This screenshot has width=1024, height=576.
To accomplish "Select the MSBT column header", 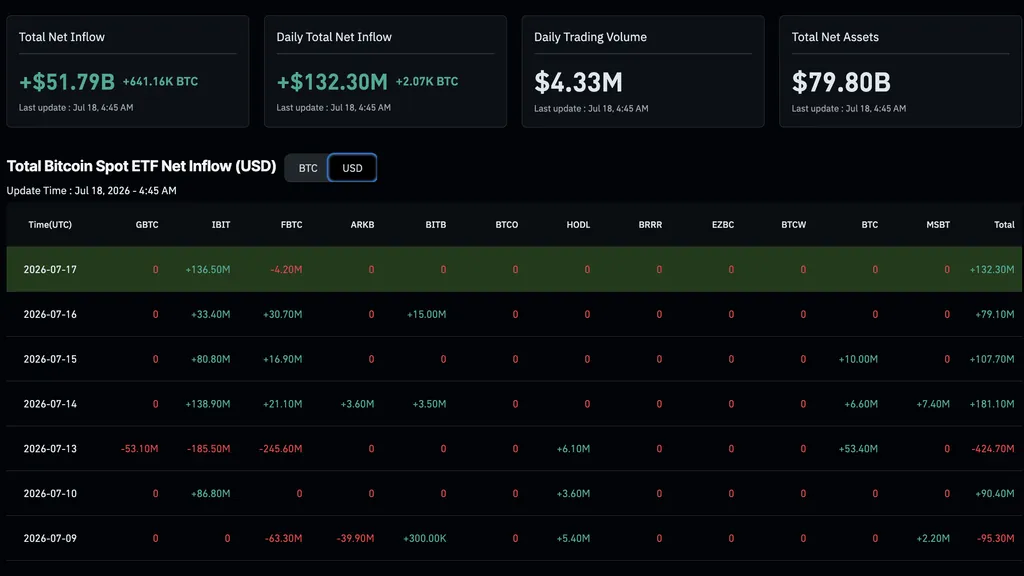I will 938,225.
